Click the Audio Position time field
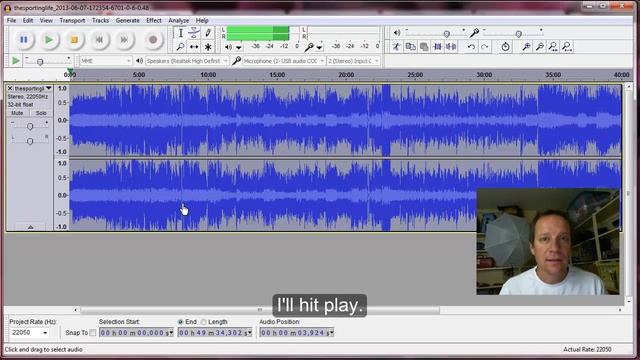The image size is (640, 360). point(297,333)
